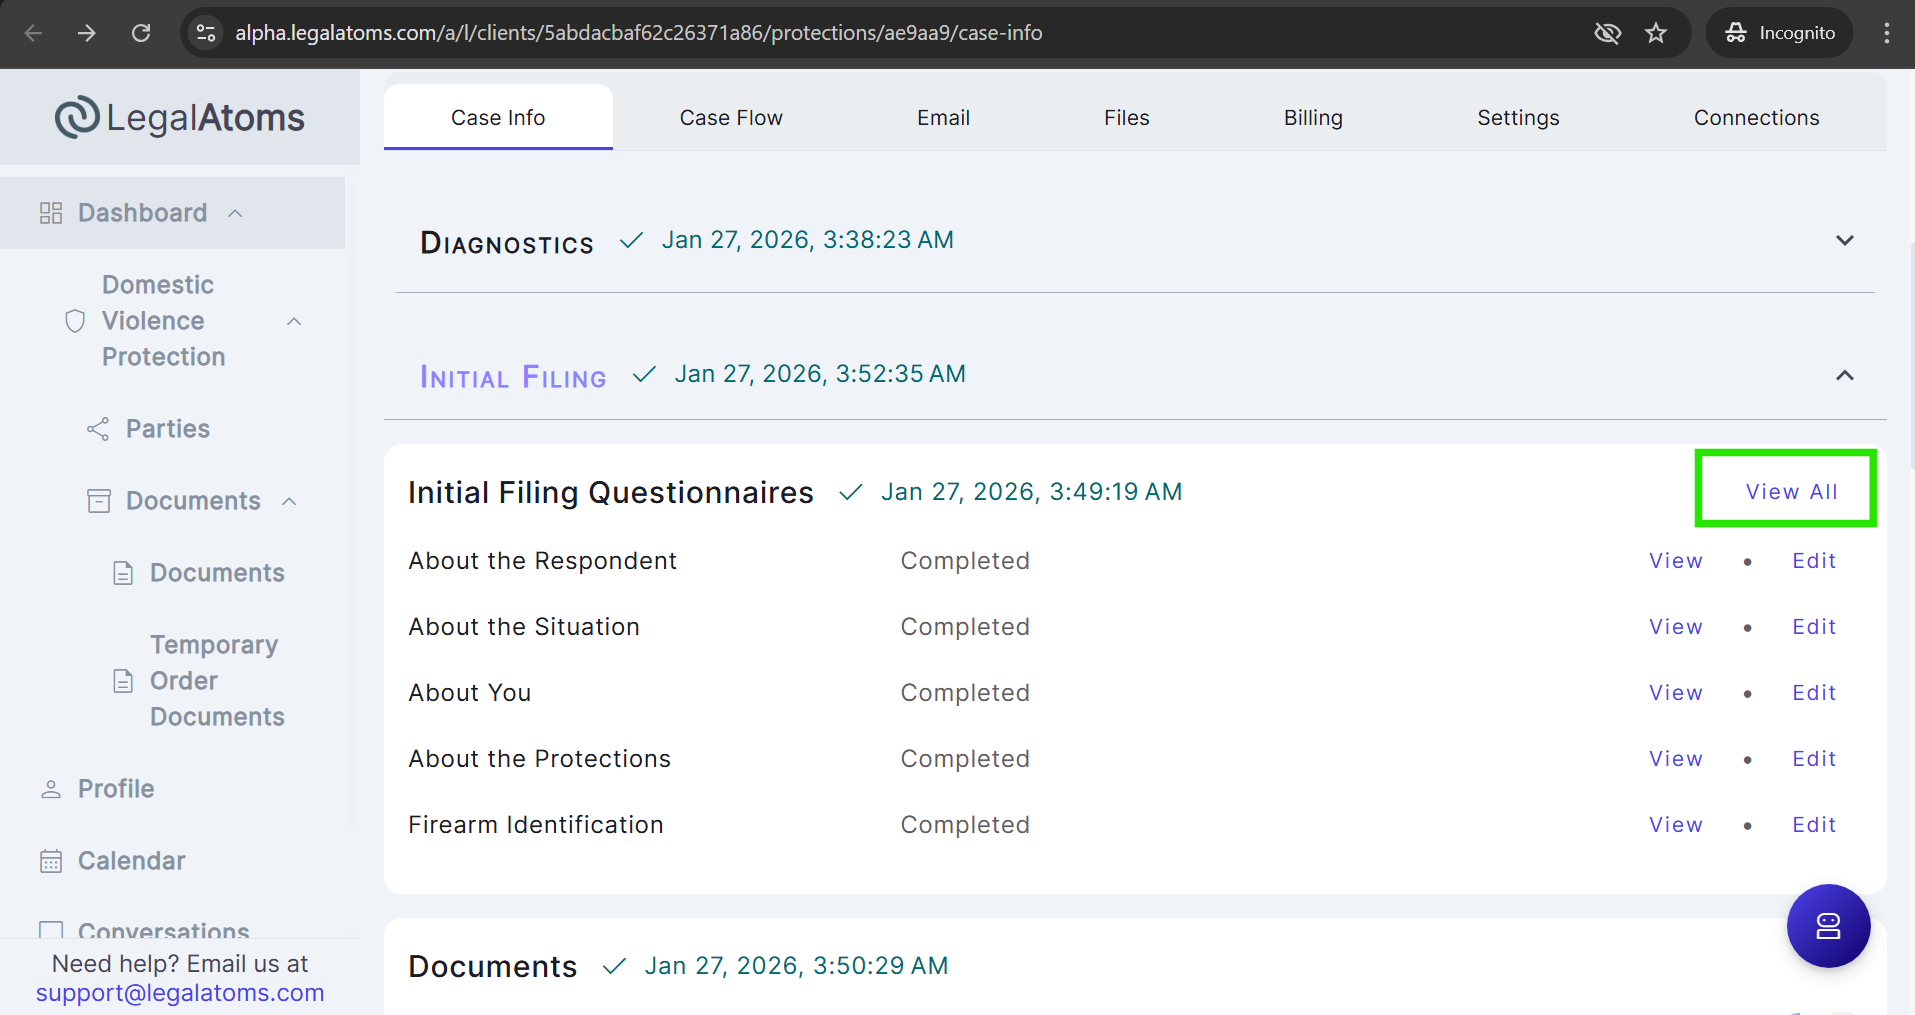This screenshot has width=1915, height=1015.
Task: Click the browser address bar URL
Action: click(638, 33)
